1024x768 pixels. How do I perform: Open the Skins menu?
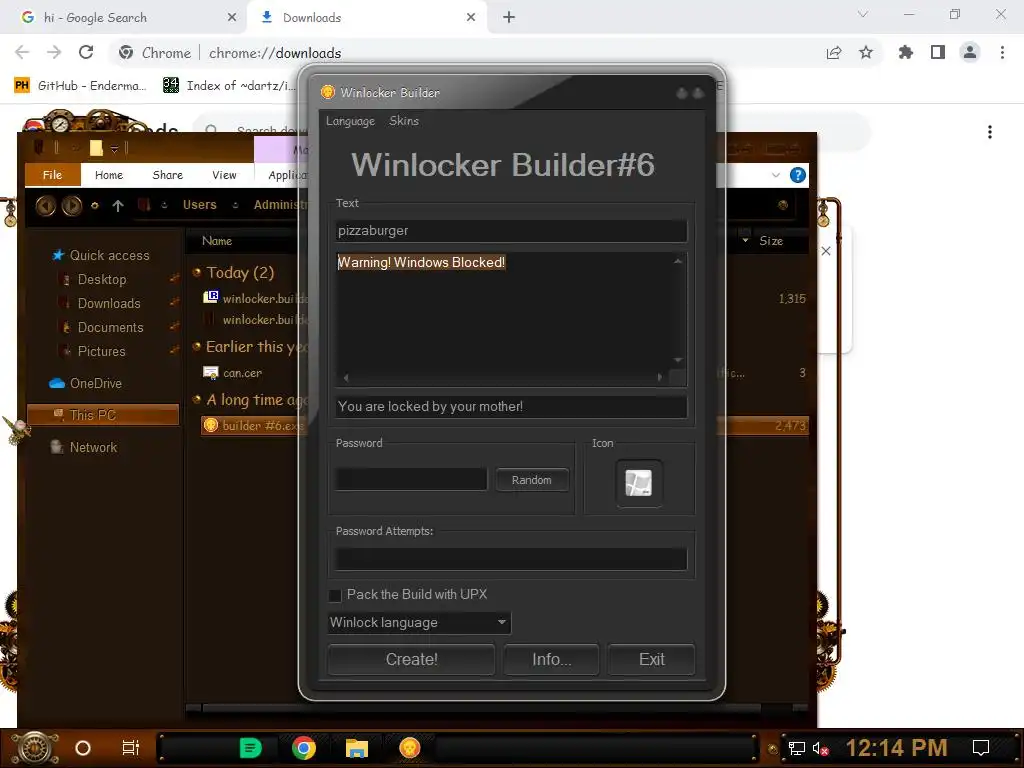coord(404,121)
